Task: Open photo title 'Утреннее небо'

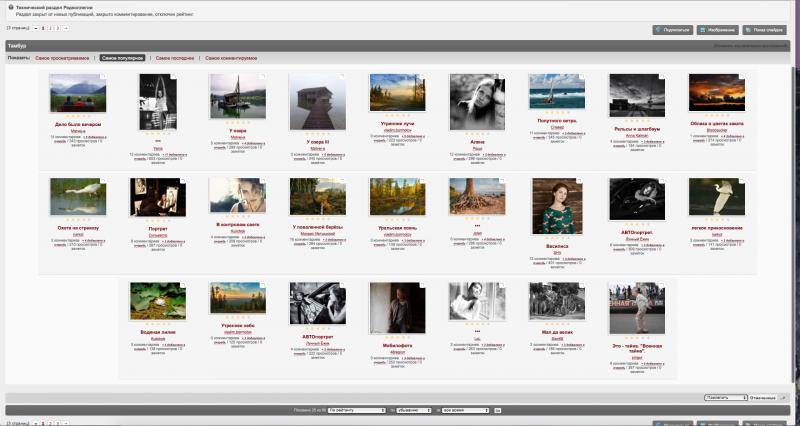Action: click(238, 325)
